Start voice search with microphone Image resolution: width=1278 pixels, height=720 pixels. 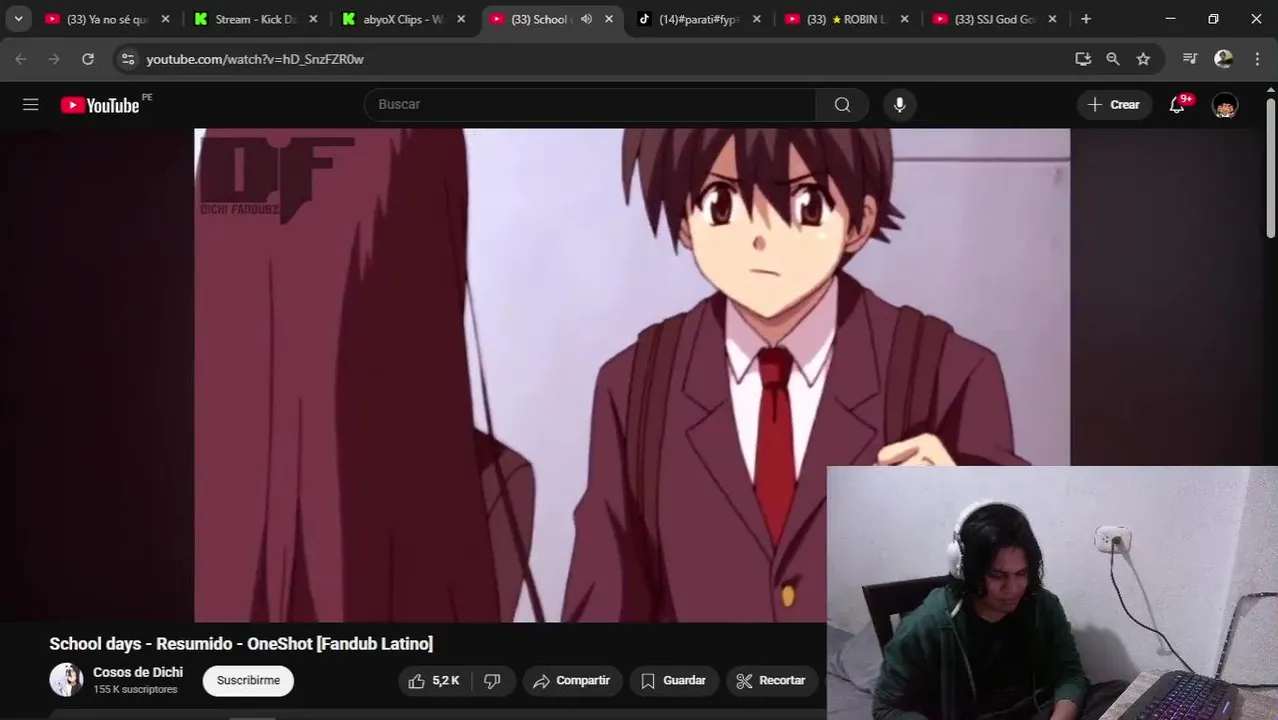click(899, 104)
